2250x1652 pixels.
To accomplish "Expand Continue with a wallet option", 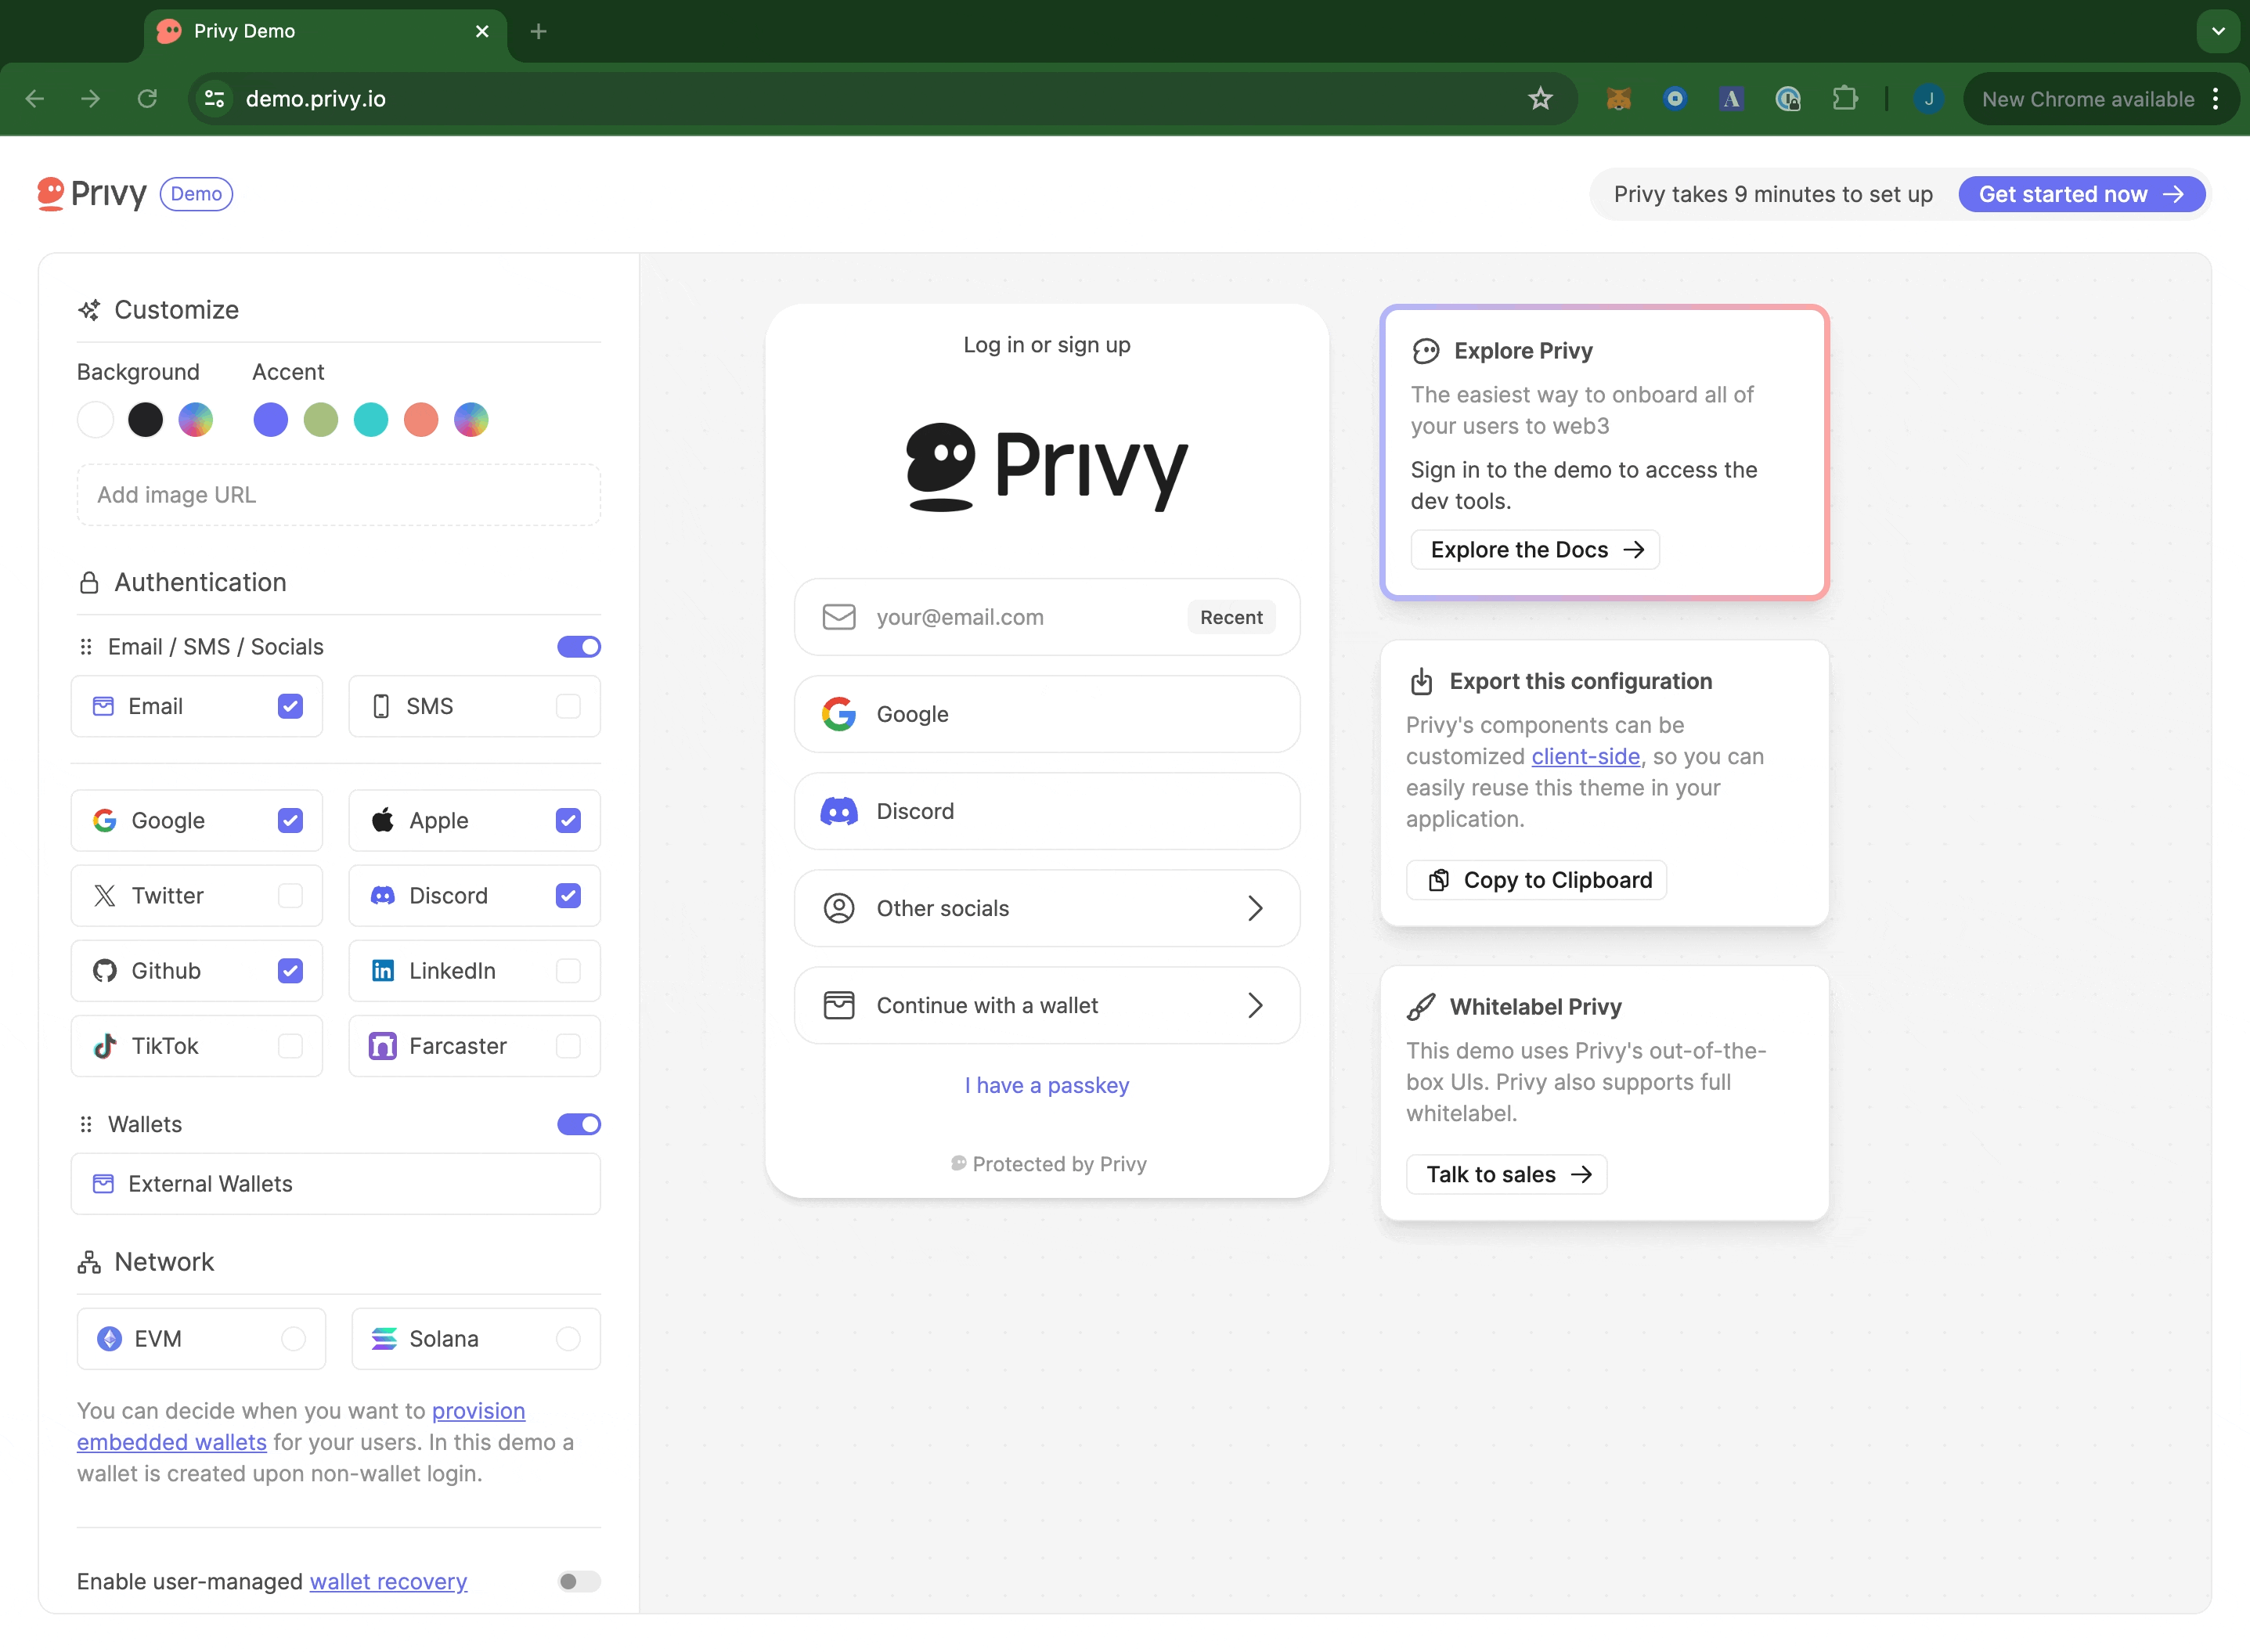I will (x=1255, y=1005).
